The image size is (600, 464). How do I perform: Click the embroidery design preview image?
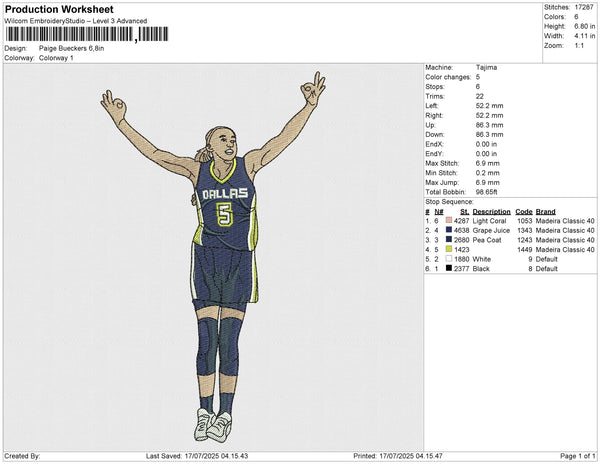(x=214, y=257)
